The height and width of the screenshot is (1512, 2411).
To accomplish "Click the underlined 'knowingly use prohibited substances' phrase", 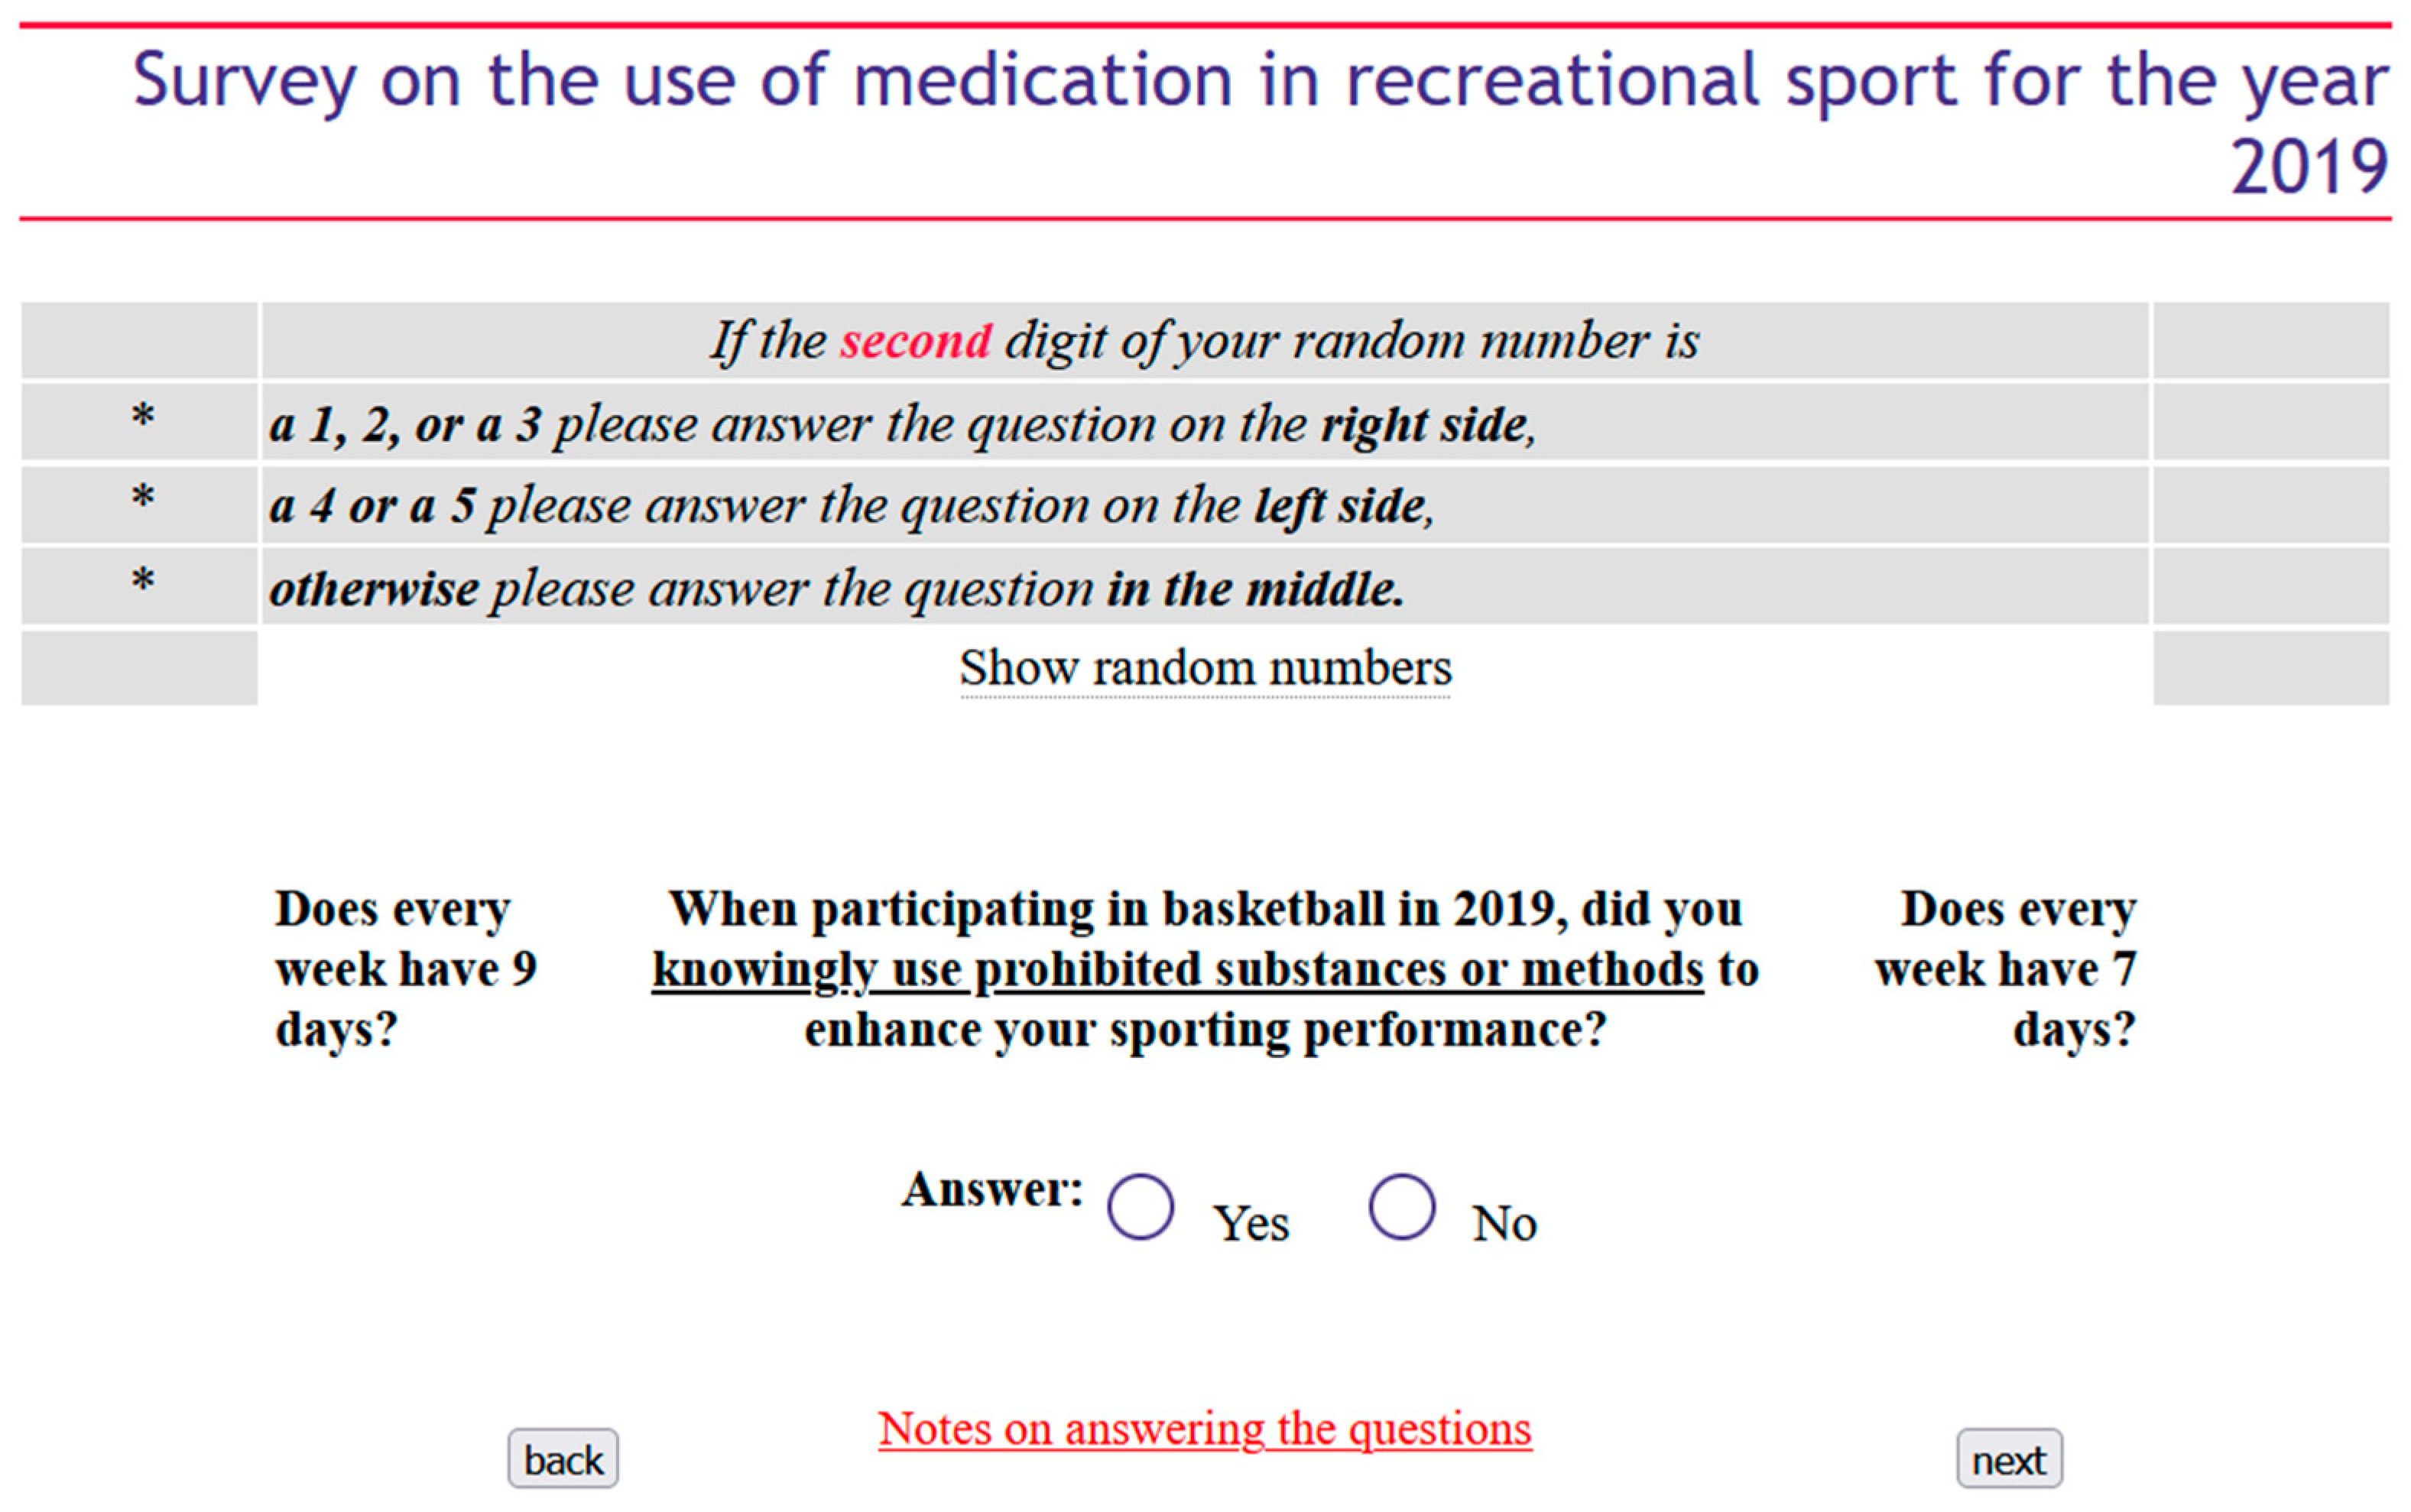I will tap(1177, 969).
